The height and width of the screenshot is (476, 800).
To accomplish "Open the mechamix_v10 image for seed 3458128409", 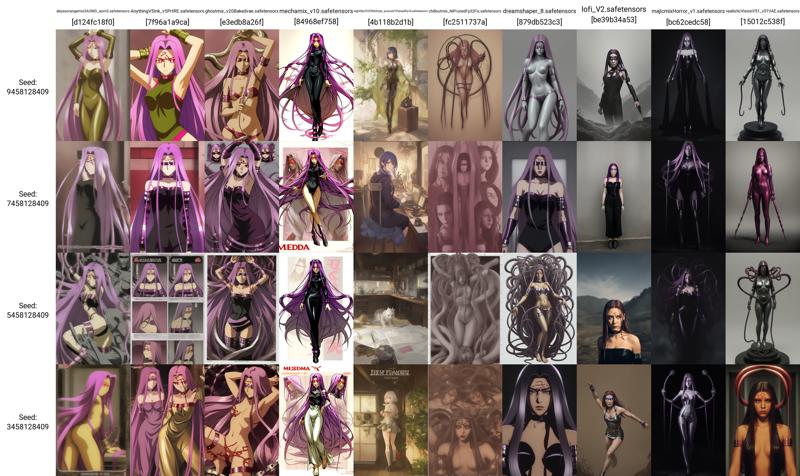I will pos(316,420).
